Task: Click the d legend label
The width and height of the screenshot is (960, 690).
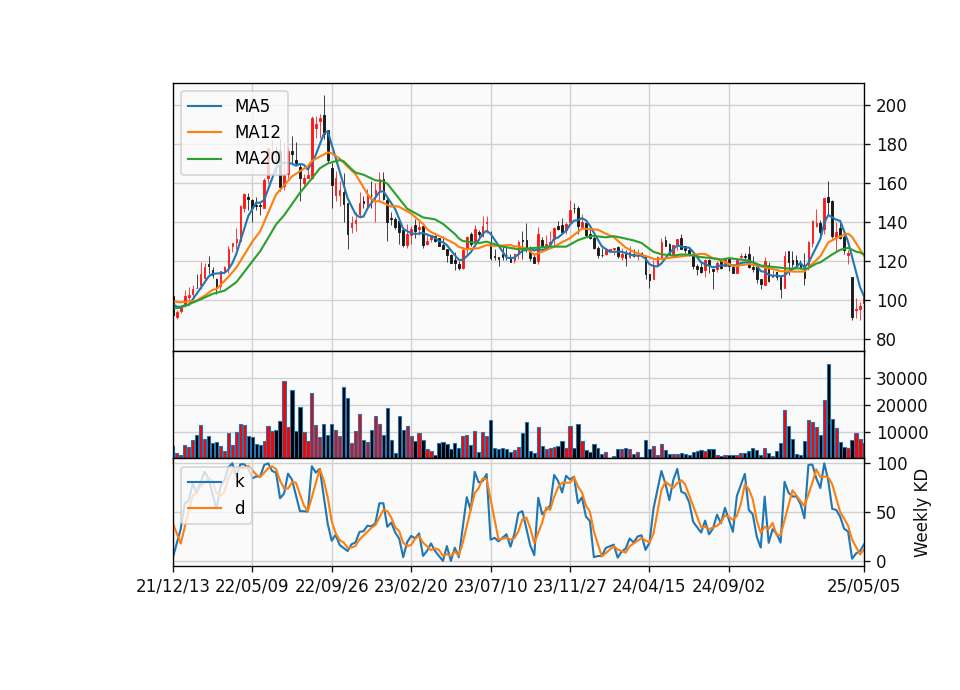Action: [x=239, y=508]
